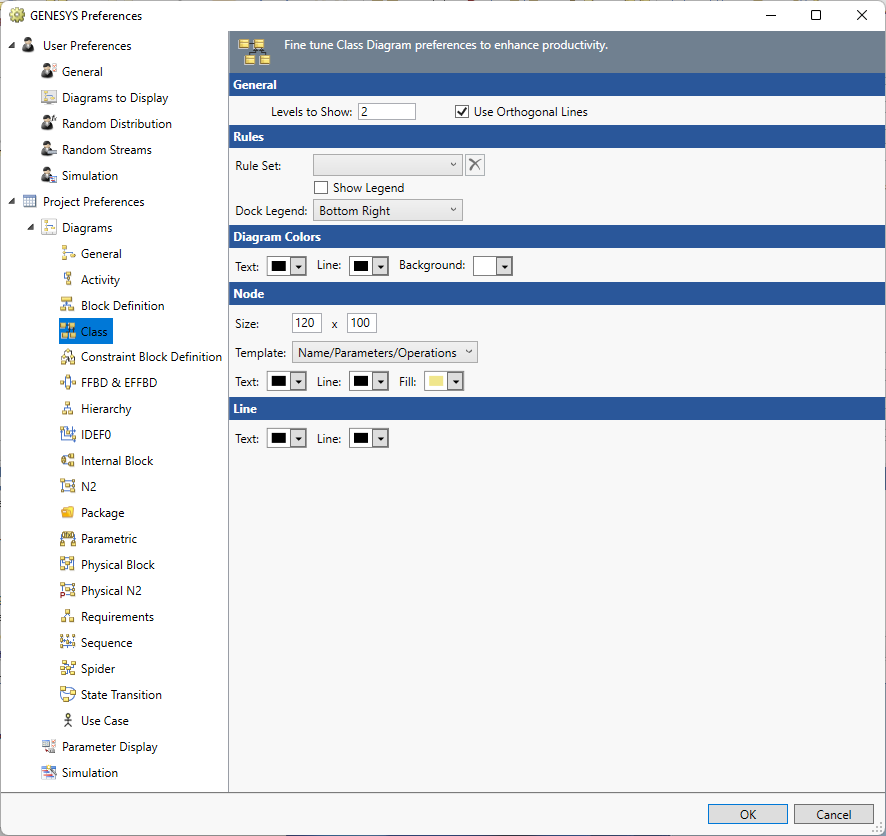Collapse User Preferences in the tree
This screenshot has width=886, height=836.
pos(10,45)
